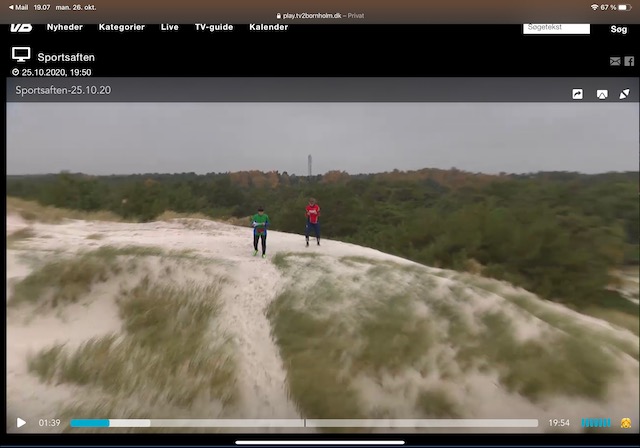Click the video progress bar

(x=304, y=423)
